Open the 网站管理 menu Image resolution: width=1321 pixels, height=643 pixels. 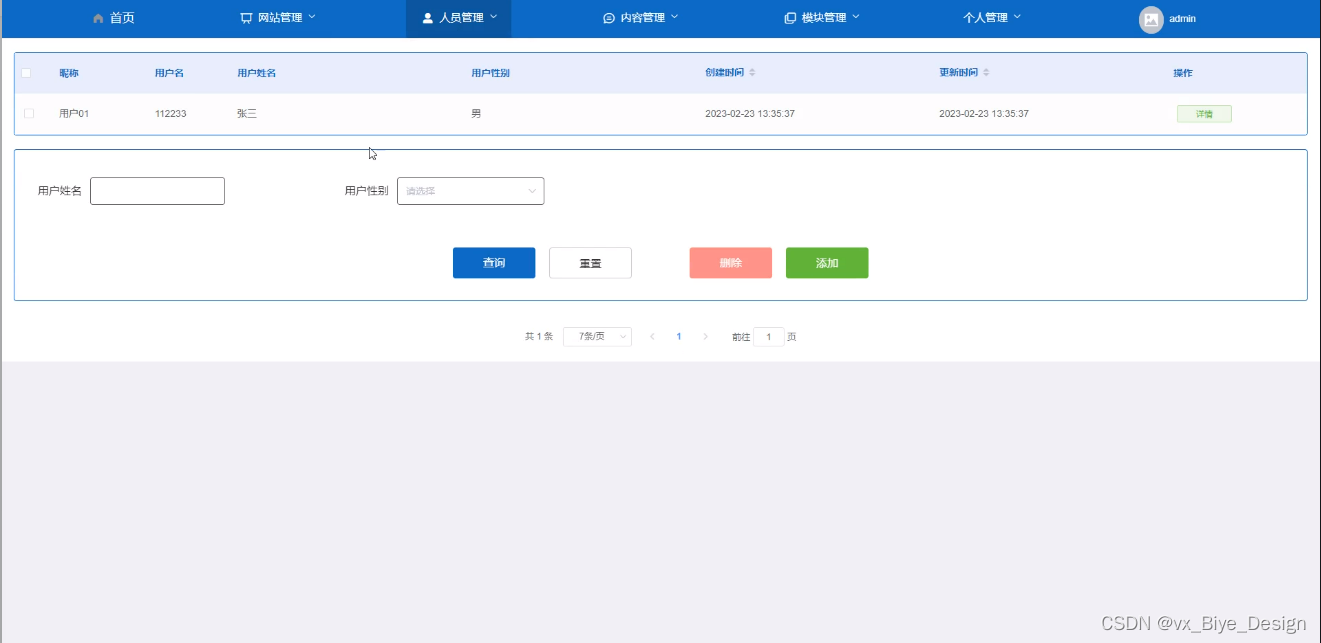coord(278,18)
